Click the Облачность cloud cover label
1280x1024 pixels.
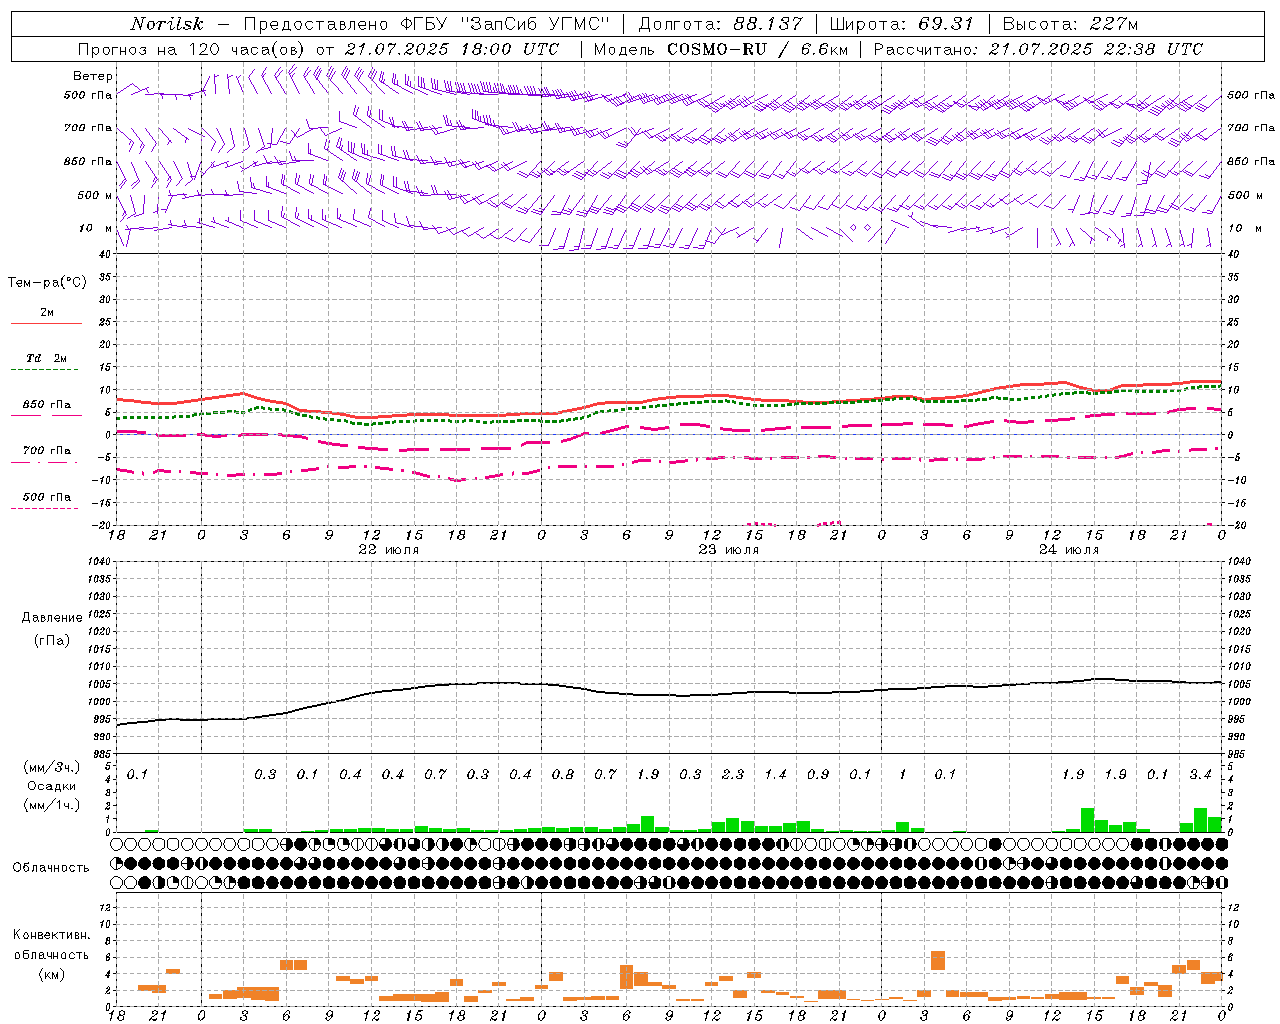[51, 868]
